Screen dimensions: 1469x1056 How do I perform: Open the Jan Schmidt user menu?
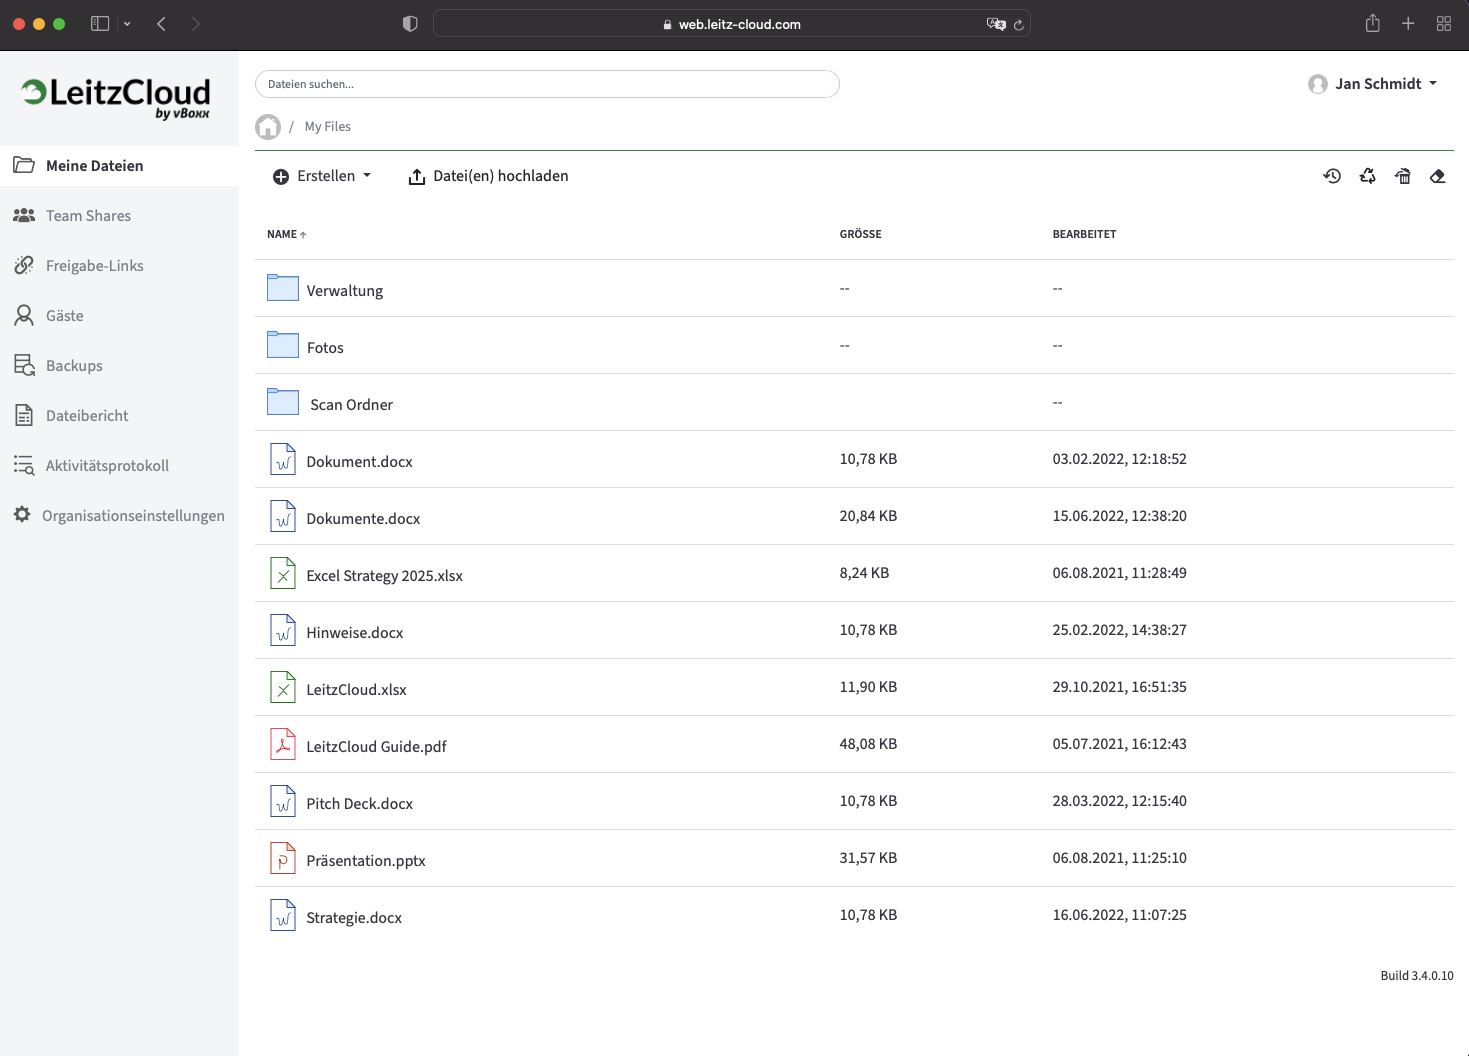click(x=1373, y=84)
